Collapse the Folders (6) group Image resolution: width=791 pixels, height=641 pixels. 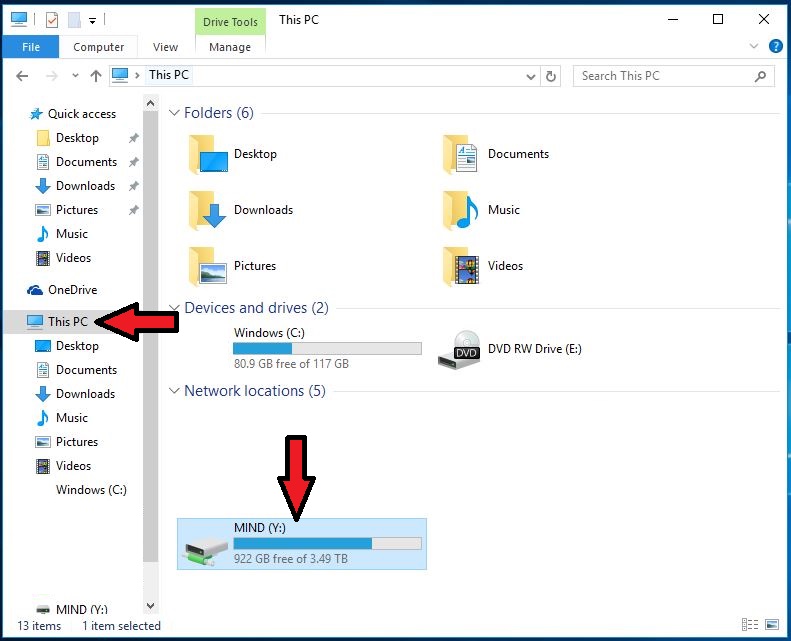point(175,113)
